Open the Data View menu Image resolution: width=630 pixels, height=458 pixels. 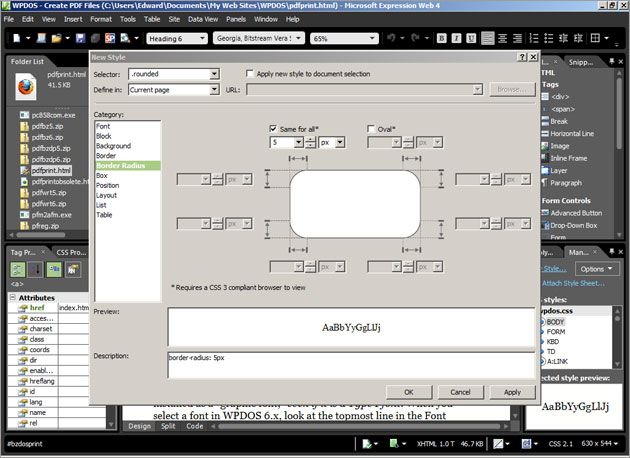[x=203, y=19]
